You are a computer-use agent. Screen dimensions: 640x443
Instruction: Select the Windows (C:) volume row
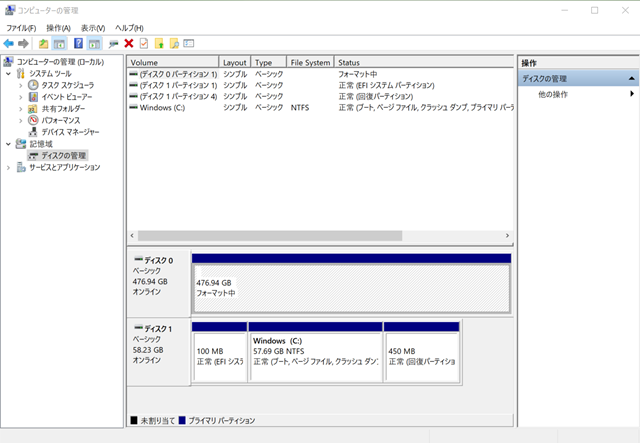tap(320, 107)
